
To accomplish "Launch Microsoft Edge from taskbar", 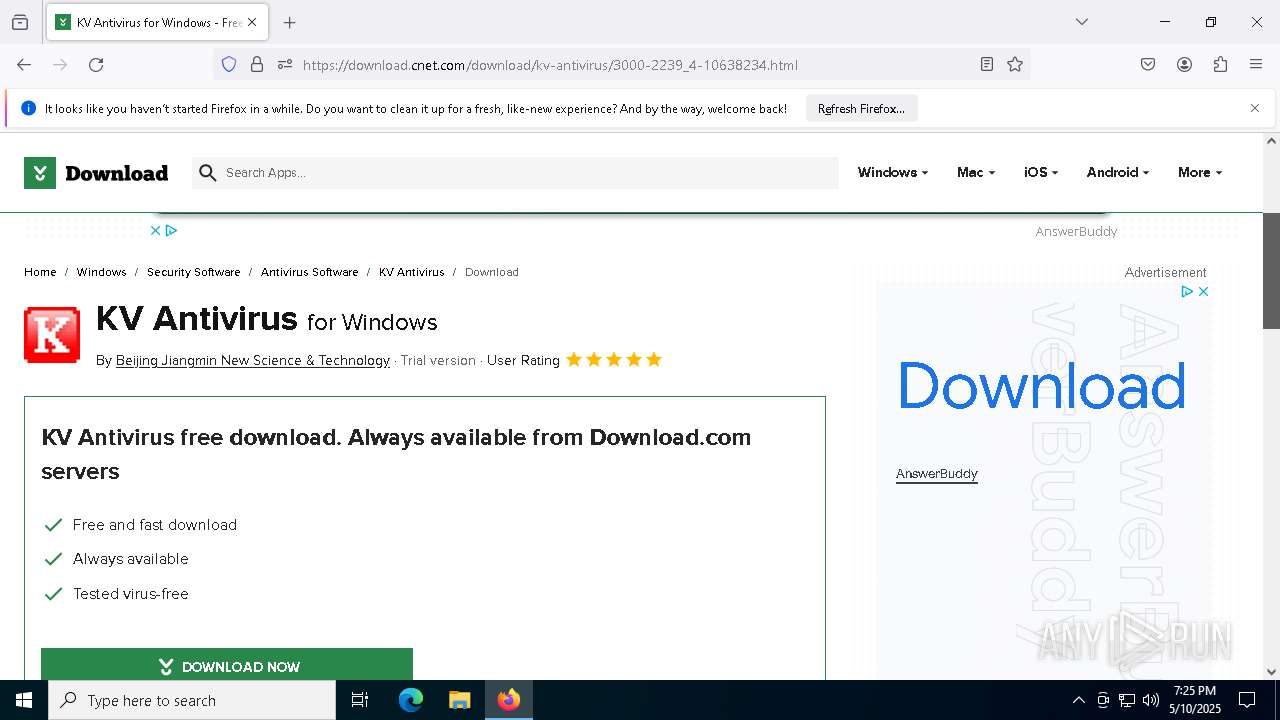I will tap(411, 700).
